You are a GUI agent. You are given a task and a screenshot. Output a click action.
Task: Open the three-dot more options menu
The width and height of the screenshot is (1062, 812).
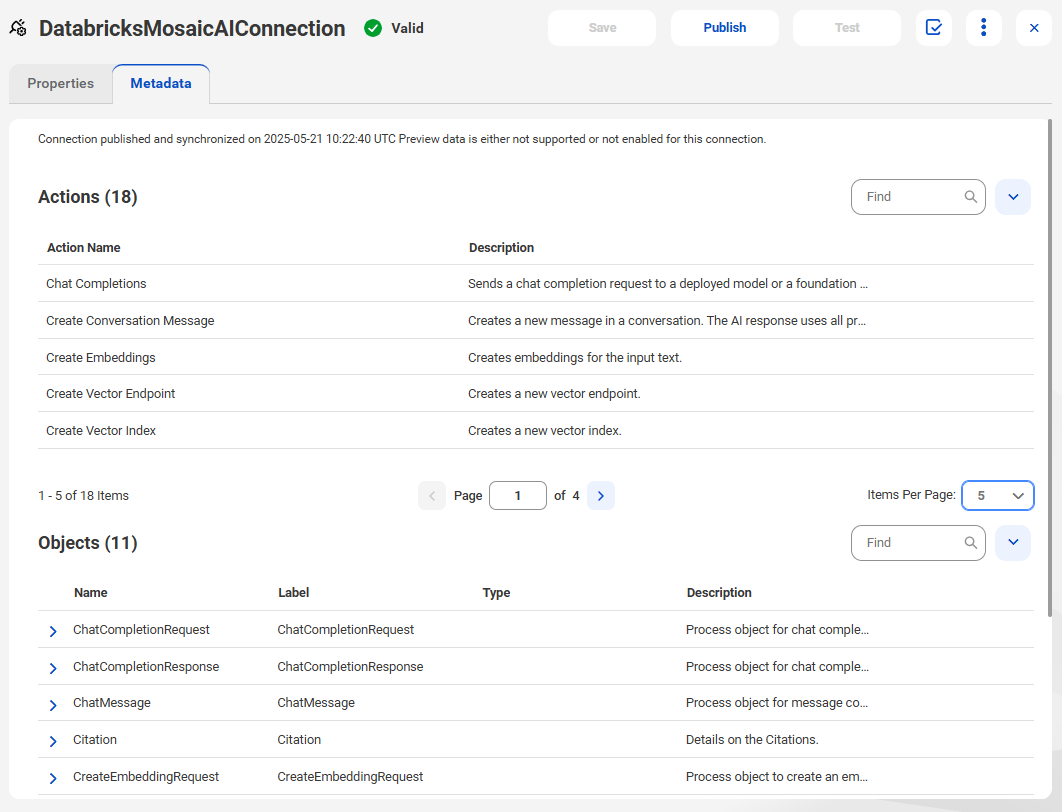pos(983,28)
